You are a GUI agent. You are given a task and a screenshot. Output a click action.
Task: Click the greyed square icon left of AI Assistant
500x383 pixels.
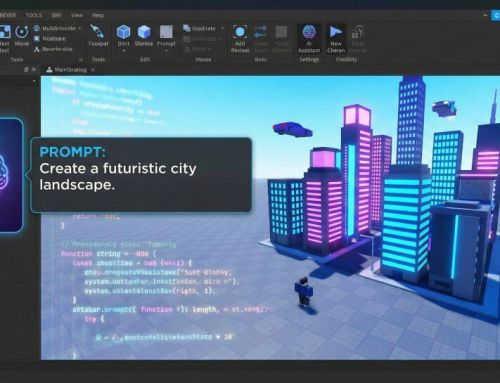pos(281,32)
